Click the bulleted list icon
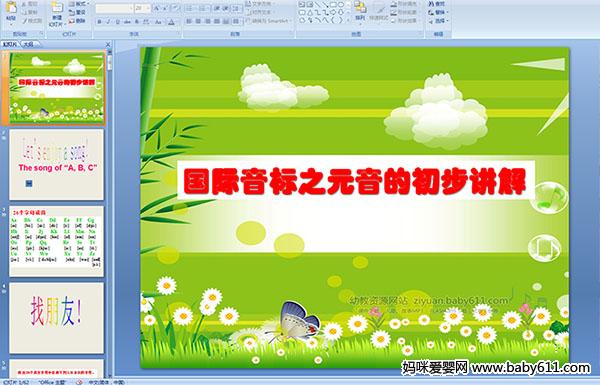 [190, 8]
